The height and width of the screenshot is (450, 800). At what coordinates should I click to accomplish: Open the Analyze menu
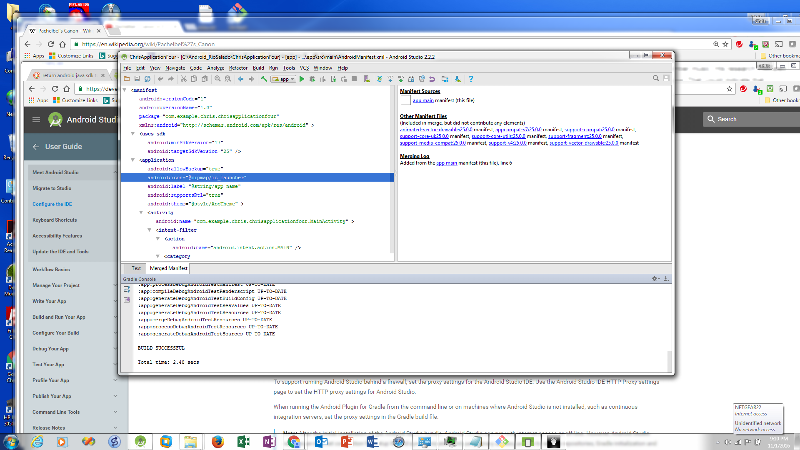click(215, 68)
